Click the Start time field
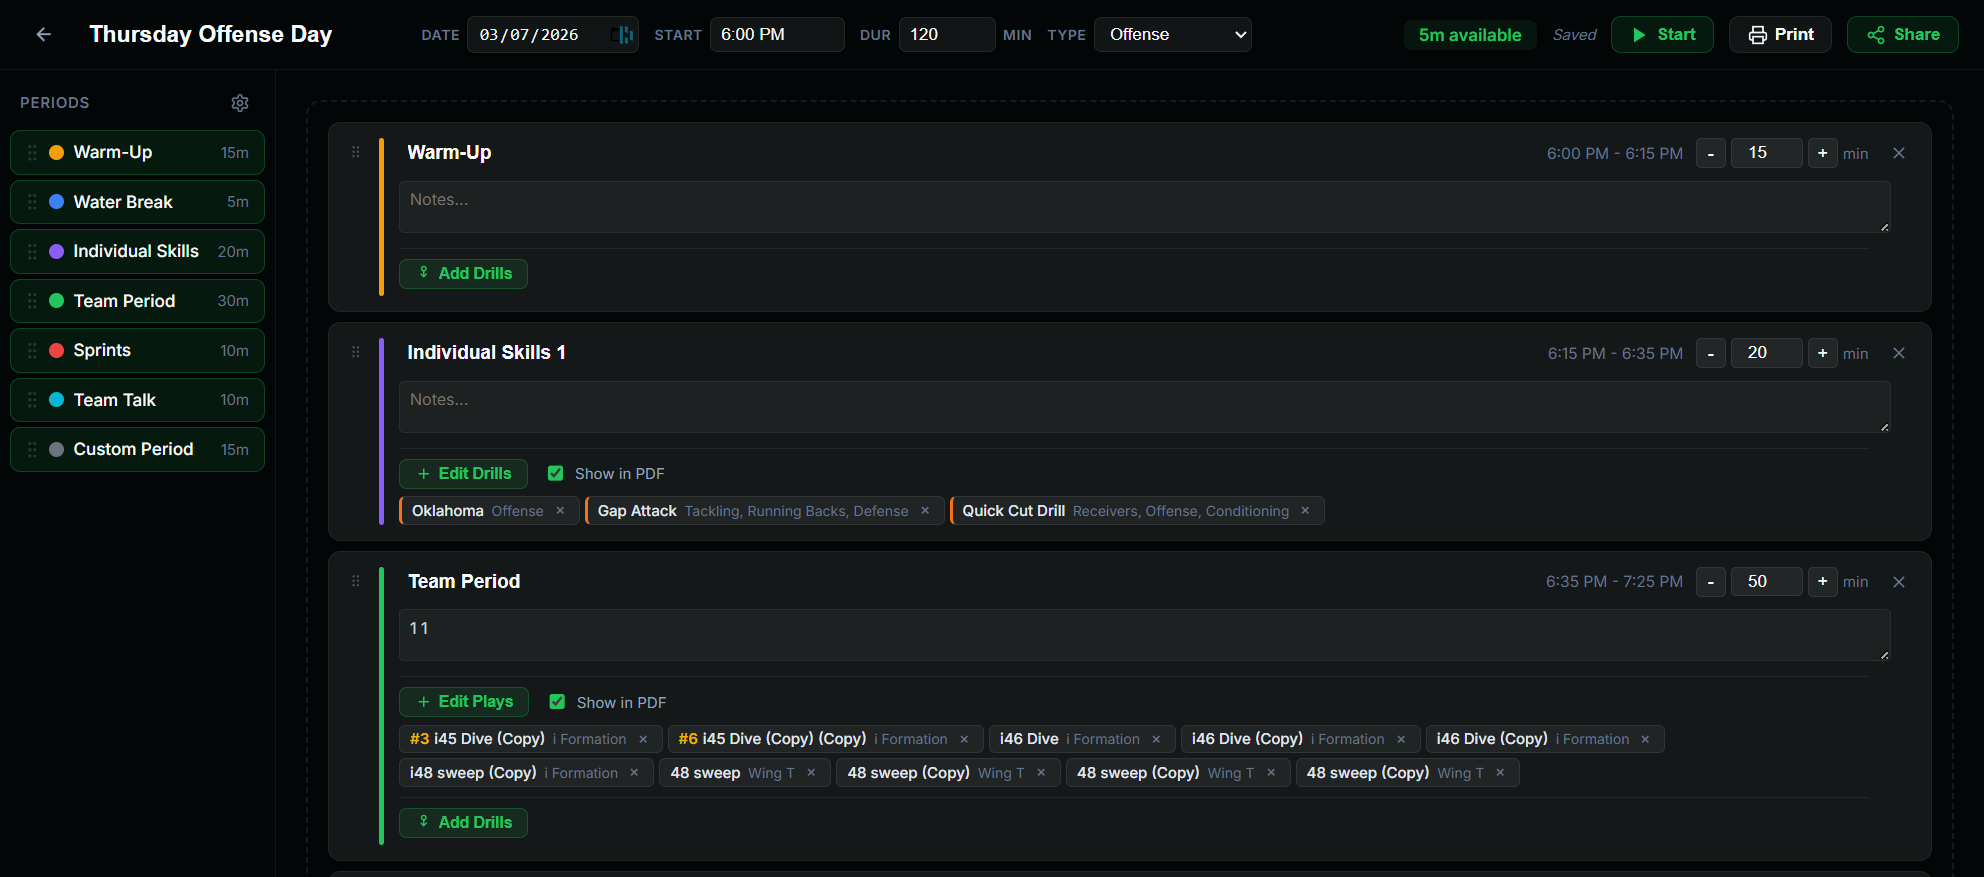 pos(777,34)
